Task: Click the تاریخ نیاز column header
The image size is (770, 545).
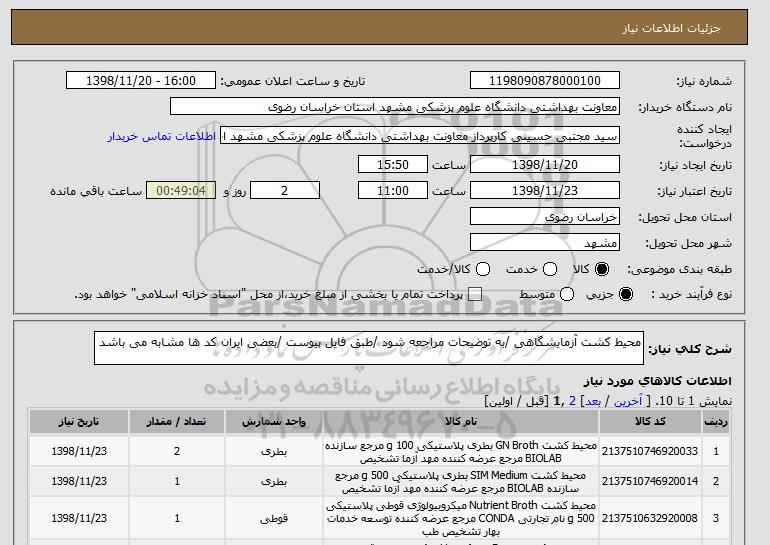Action: tap(79, 422)
